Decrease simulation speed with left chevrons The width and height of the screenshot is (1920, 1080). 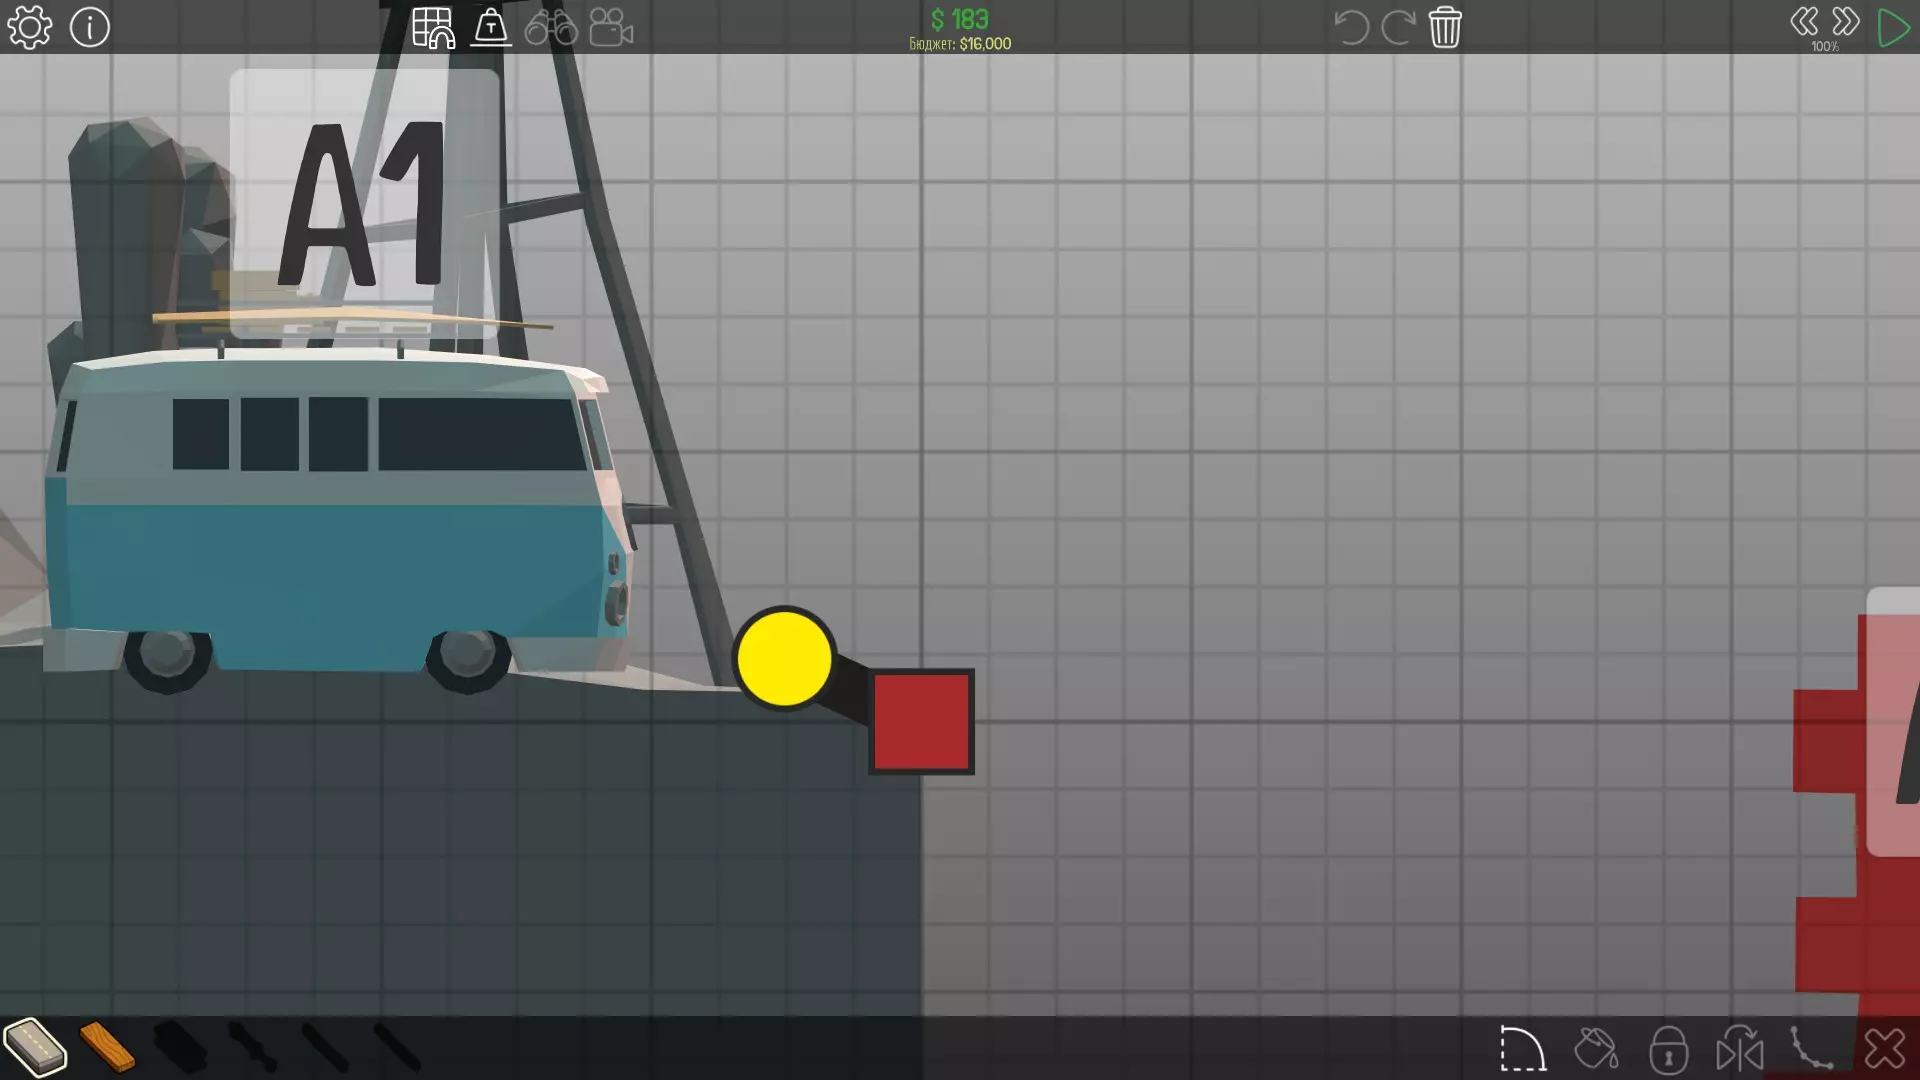pyautogui.click(x=1804, y=22)
